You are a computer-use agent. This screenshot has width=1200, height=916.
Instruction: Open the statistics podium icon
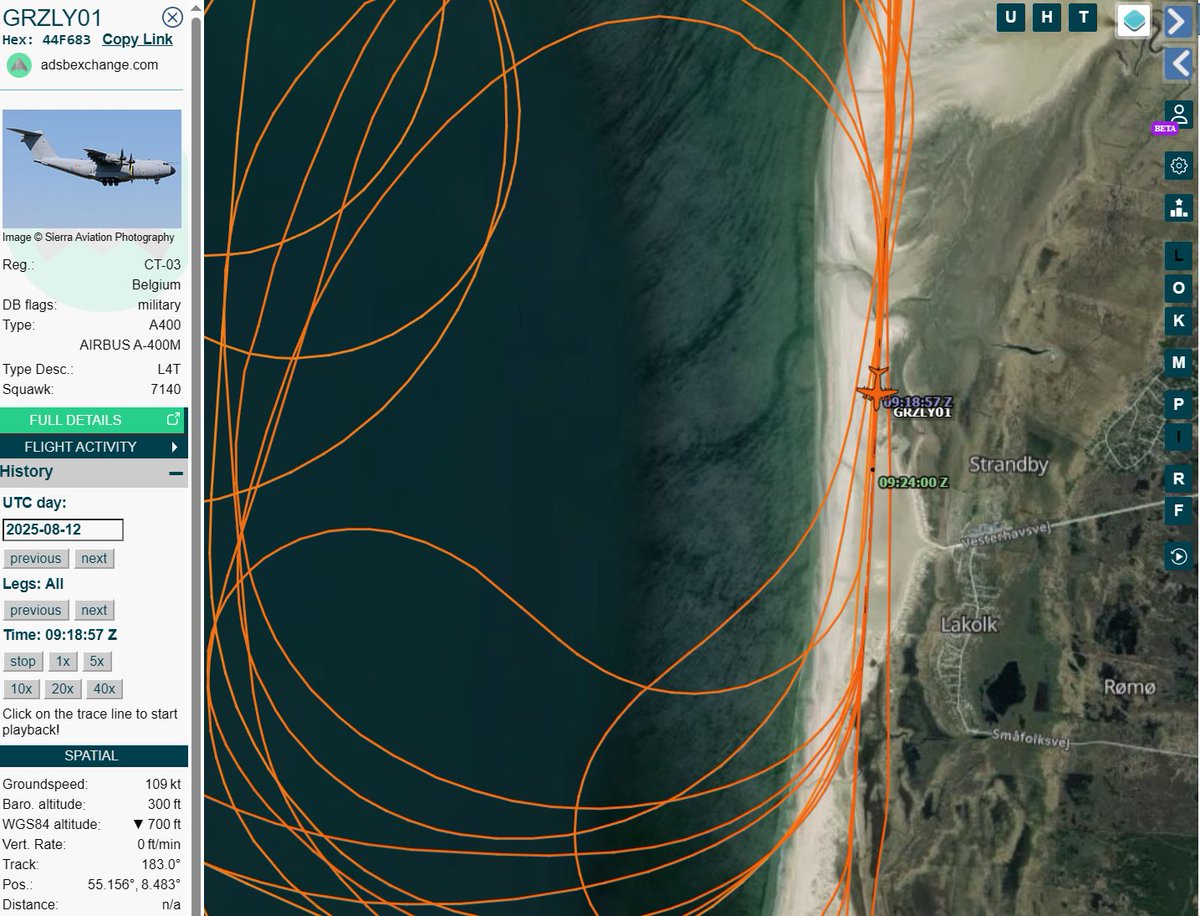1179,208
